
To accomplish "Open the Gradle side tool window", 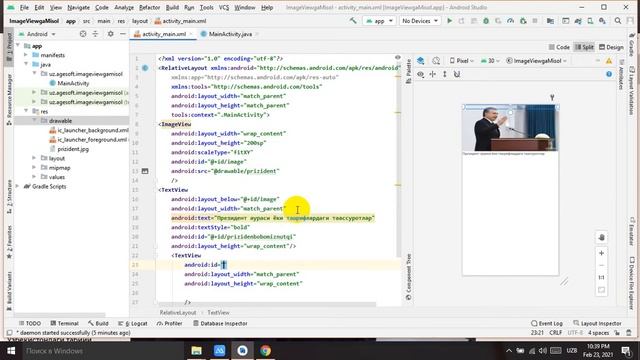I will coord(631,44).
